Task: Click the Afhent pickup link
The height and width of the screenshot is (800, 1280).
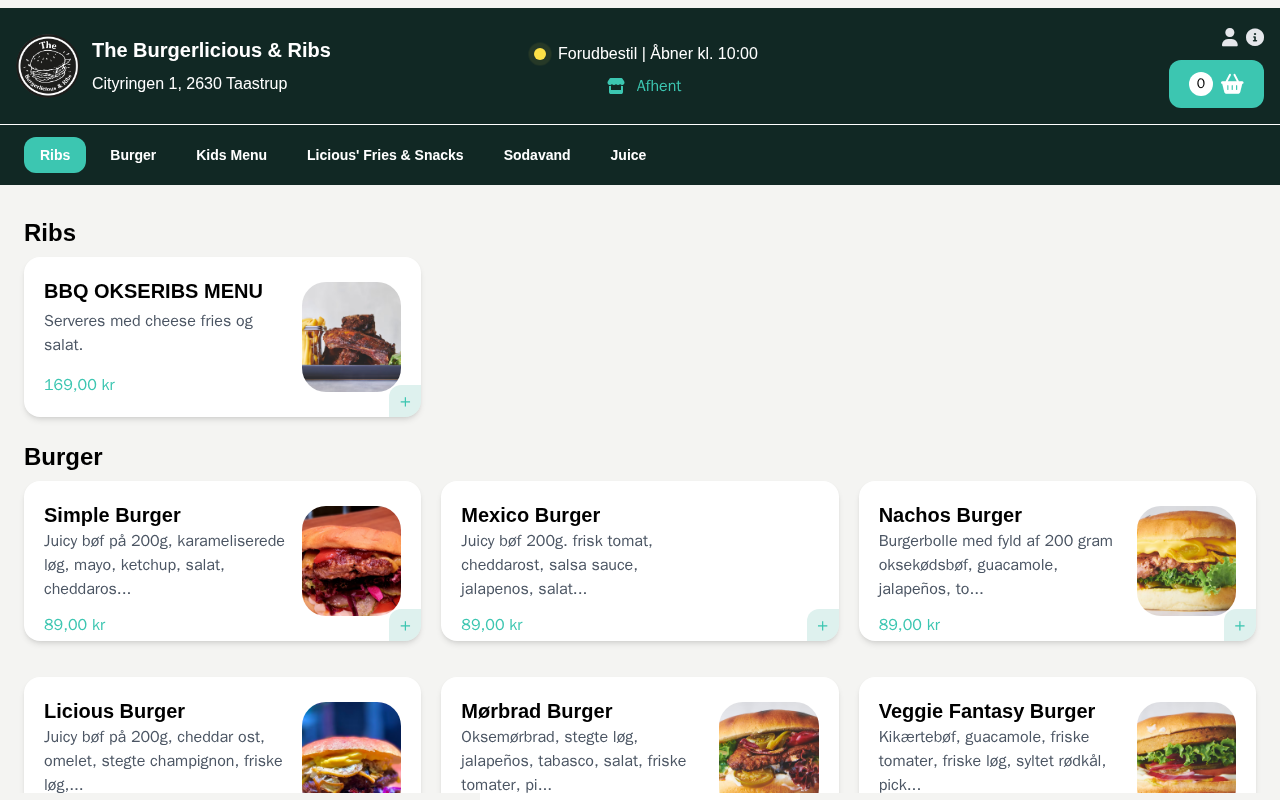Action: (658, 86)
